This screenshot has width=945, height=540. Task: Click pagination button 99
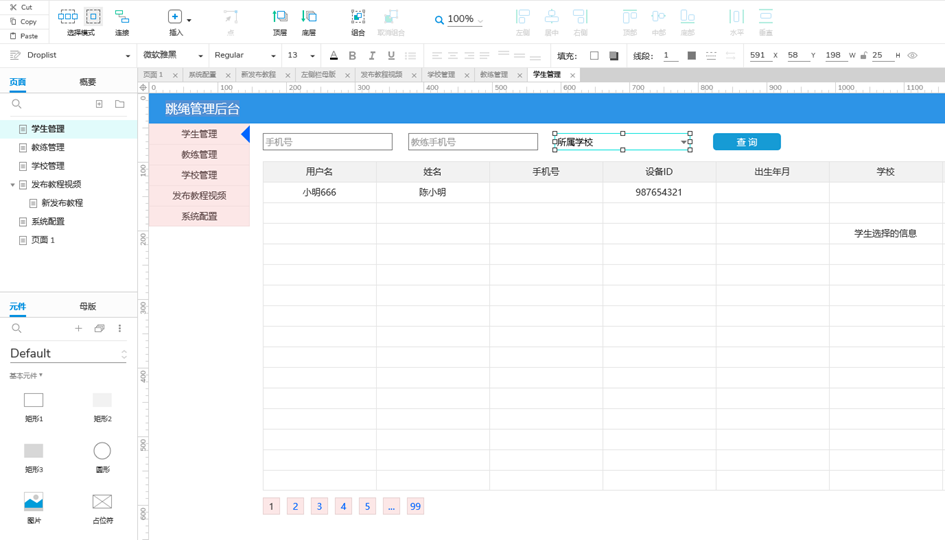pyautogui.click(x=415, y=506)
